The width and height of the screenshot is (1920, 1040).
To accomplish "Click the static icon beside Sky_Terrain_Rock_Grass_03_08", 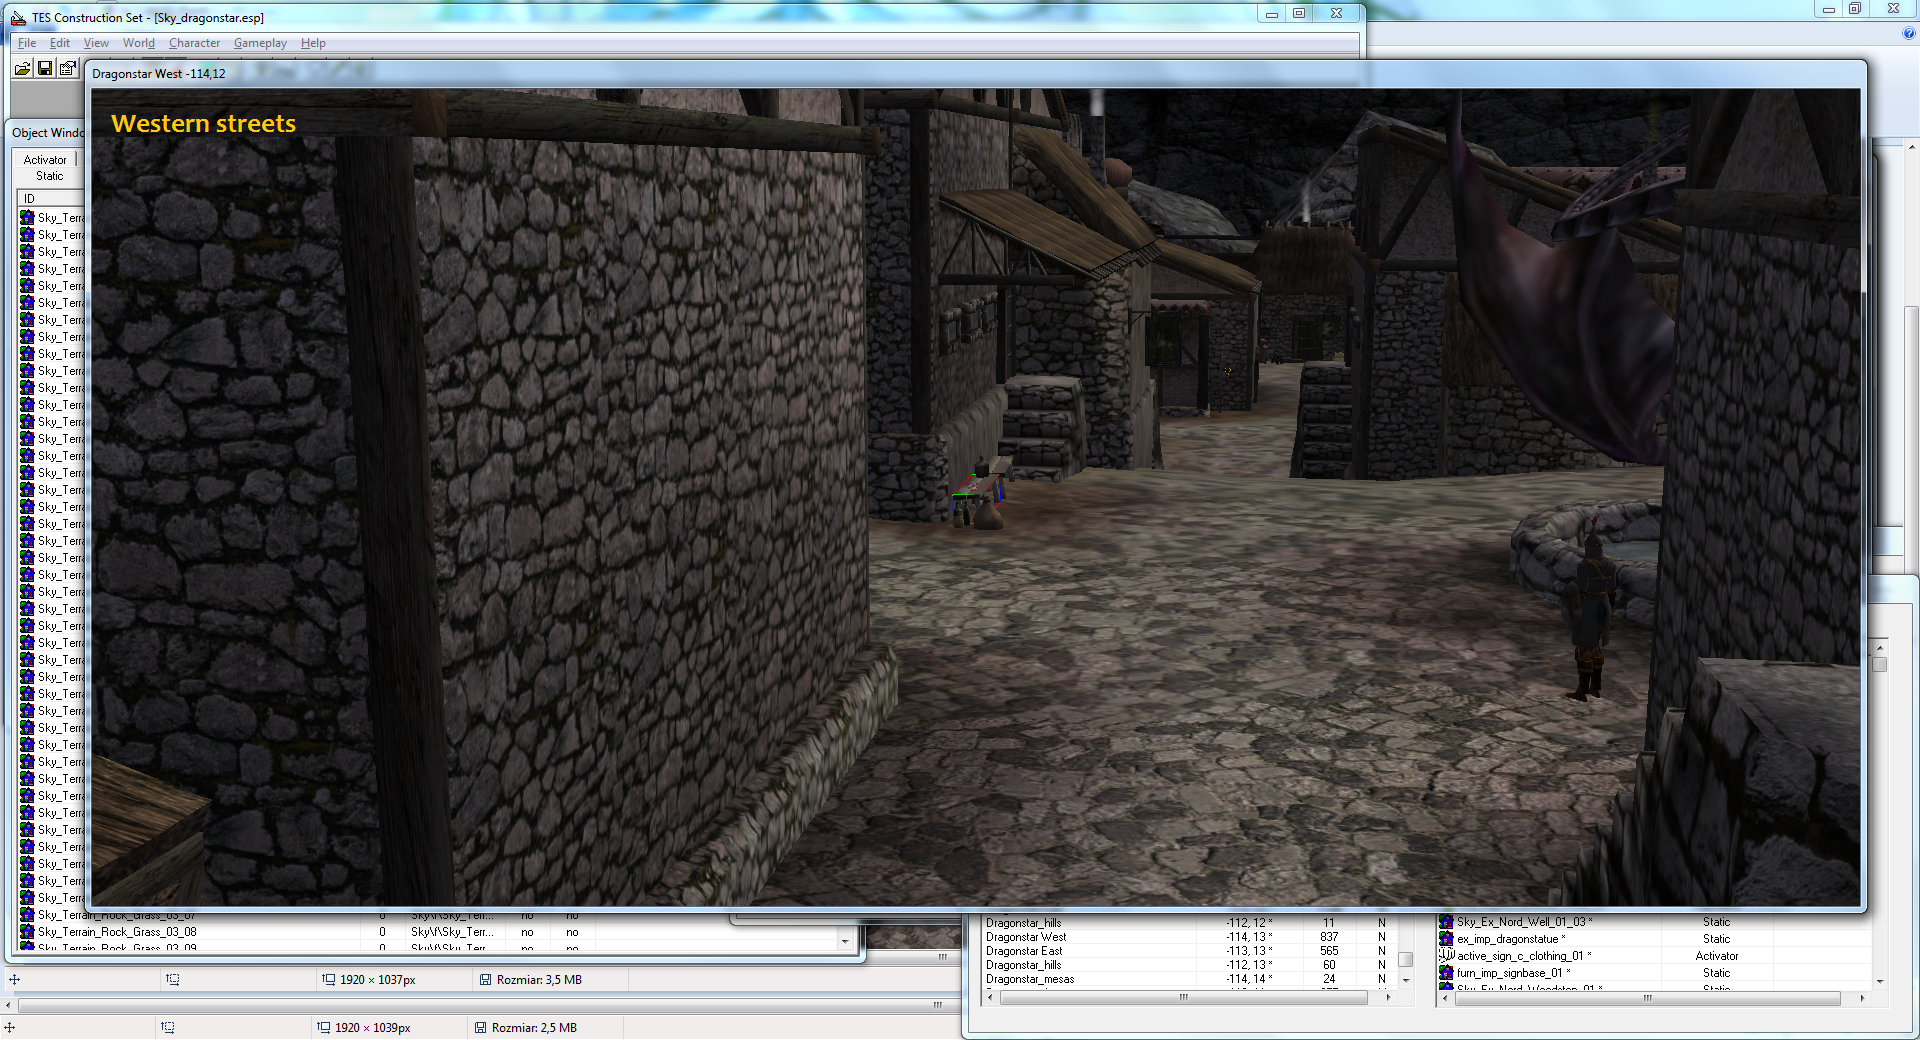I will [x=28, y=932].
